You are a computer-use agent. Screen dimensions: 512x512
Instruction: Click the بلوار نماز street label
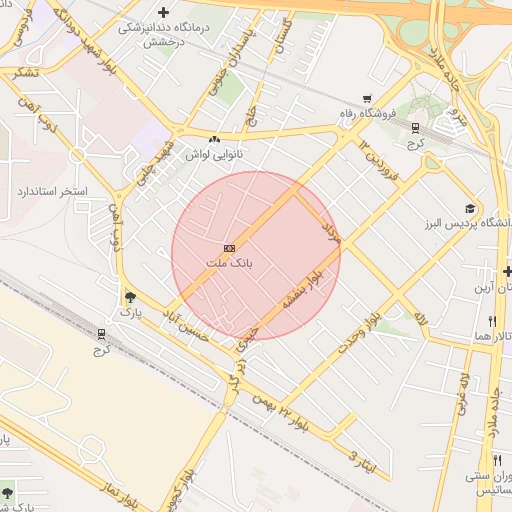119,496
